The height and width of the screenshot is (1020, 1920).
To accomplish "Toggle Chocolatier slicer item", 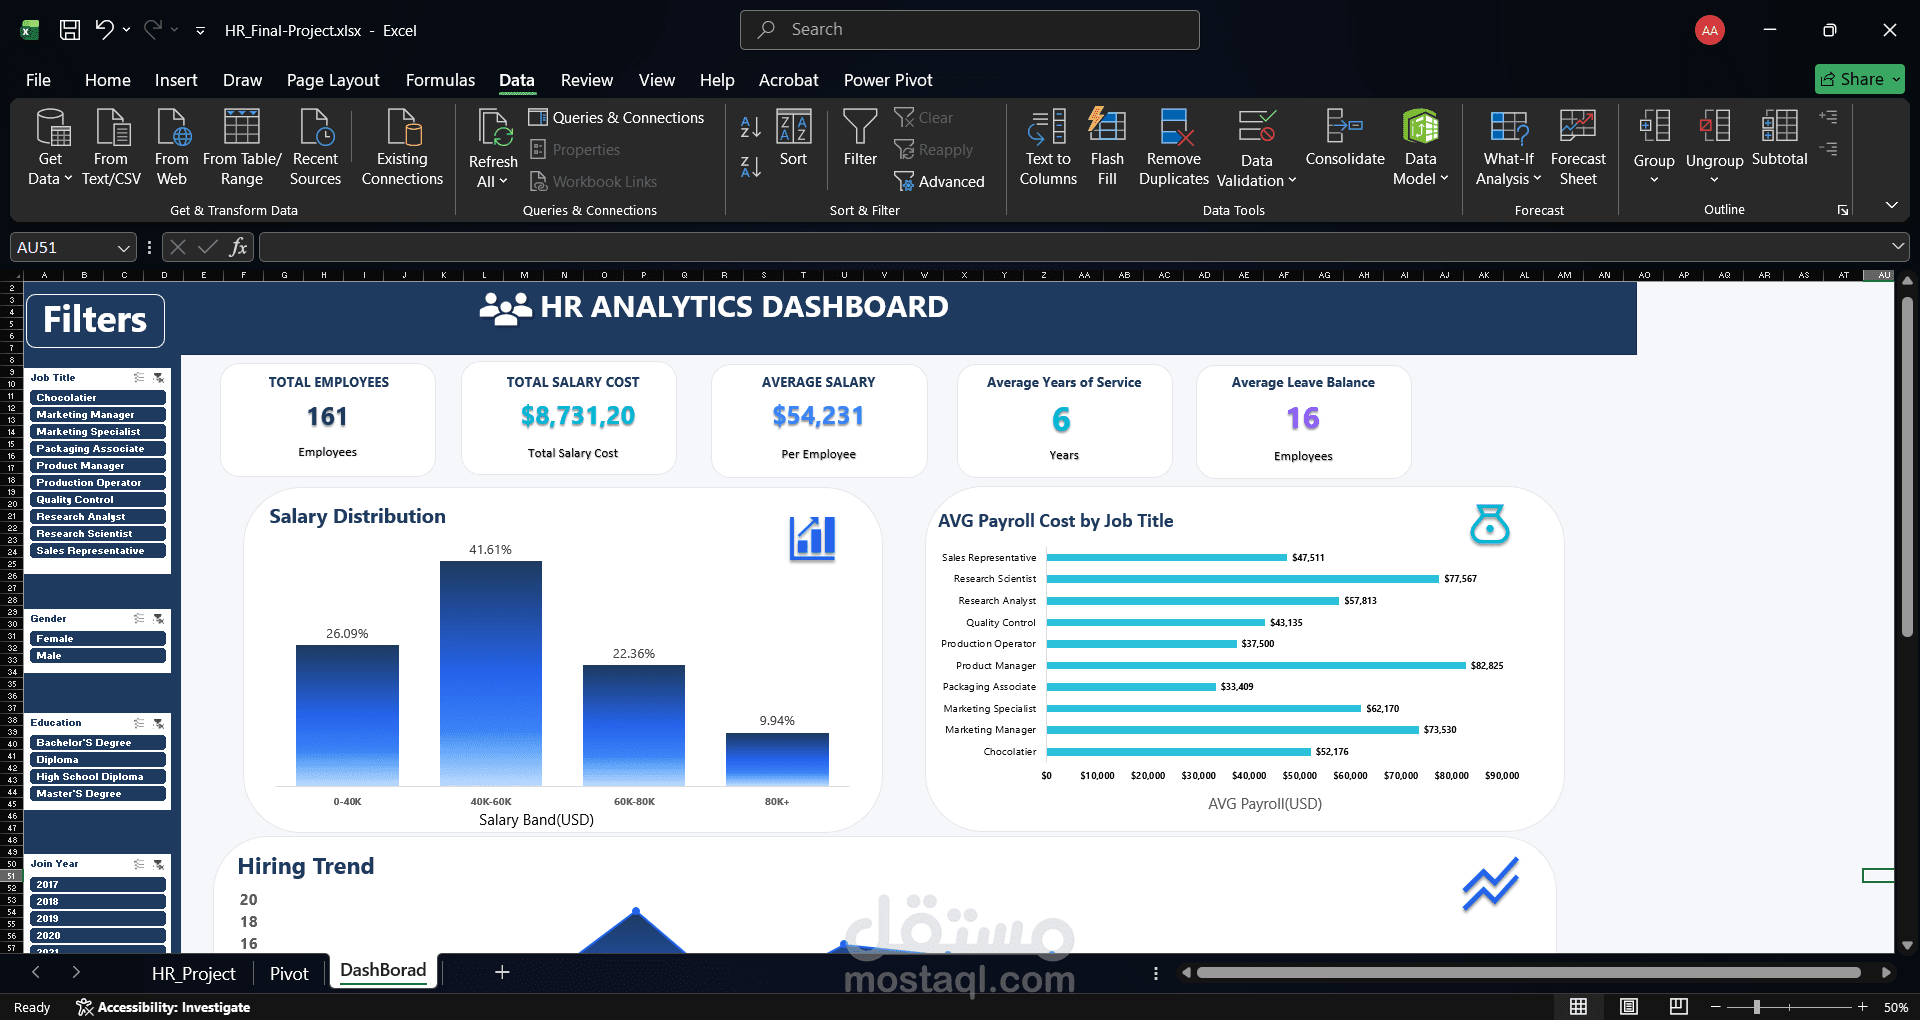I will (x=98, y=397).
